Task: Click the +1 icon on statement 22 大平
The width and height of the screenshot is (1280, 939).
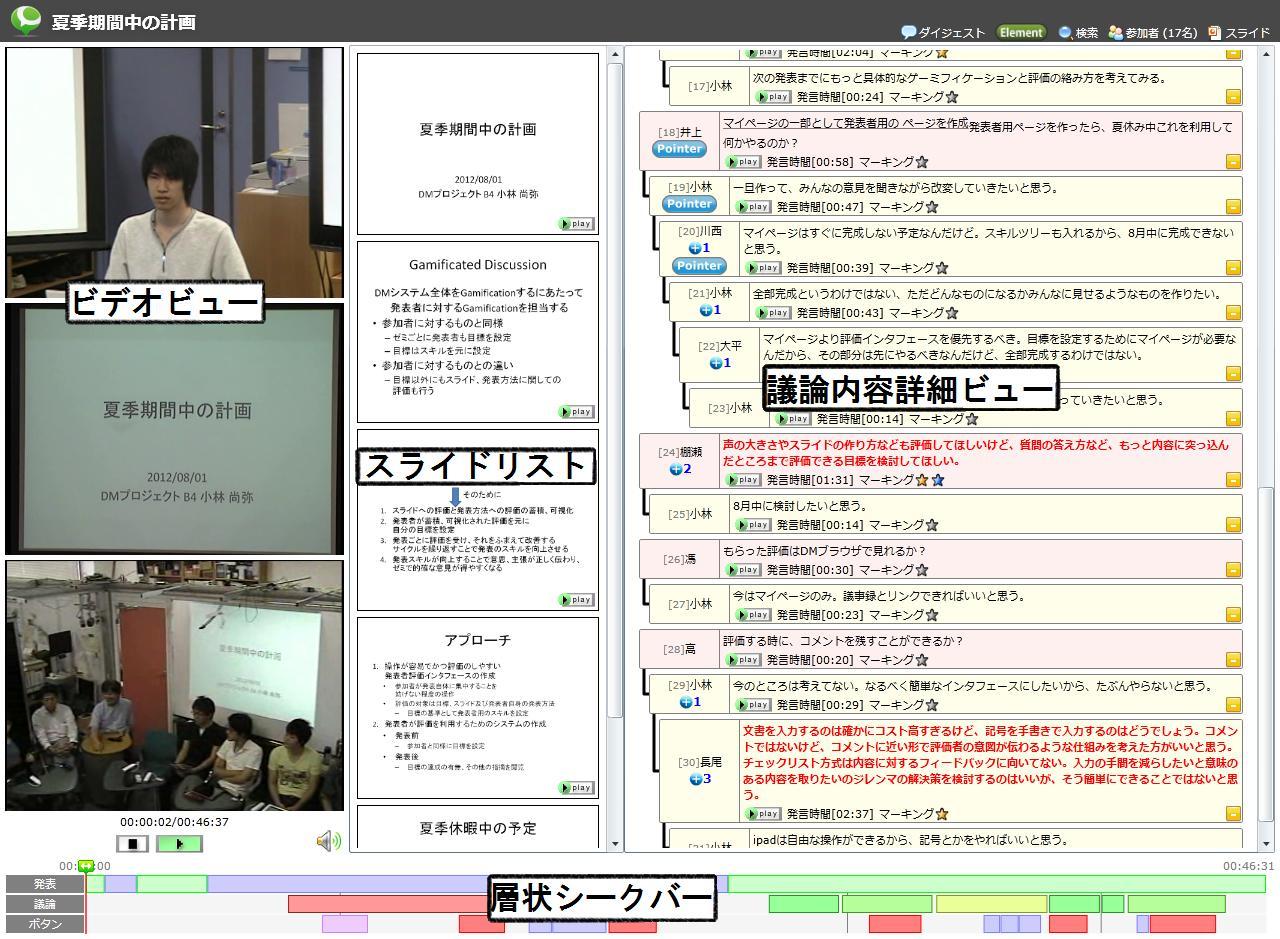Action: click(x=720, y=363)
